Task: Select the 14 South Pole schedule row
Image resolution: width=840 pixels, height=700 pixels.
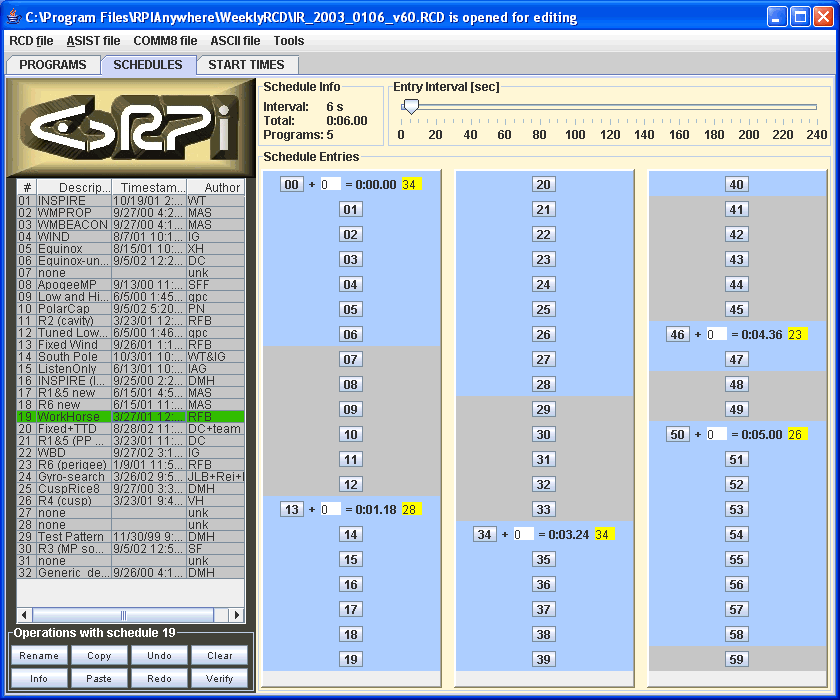Action: point(131,357)
